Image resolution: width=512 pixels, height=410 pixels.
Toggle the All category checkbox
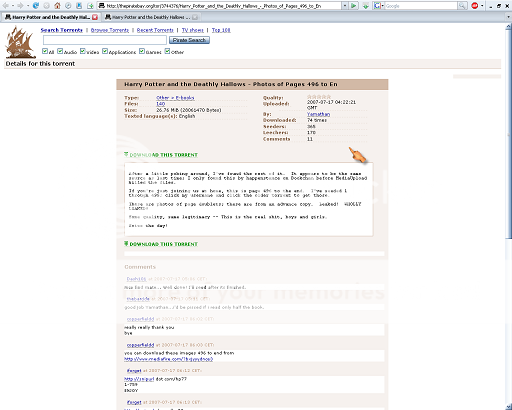tap(45, 51)
